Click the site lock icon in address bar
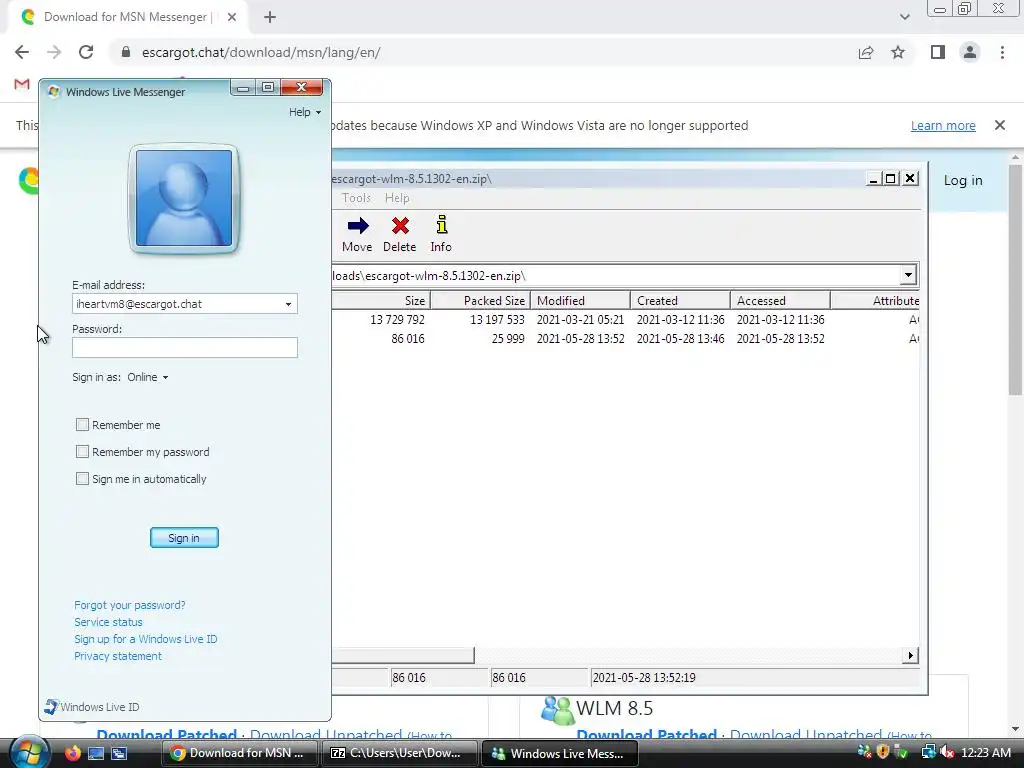Screen dimensions: 1024x768 point(126,52)
